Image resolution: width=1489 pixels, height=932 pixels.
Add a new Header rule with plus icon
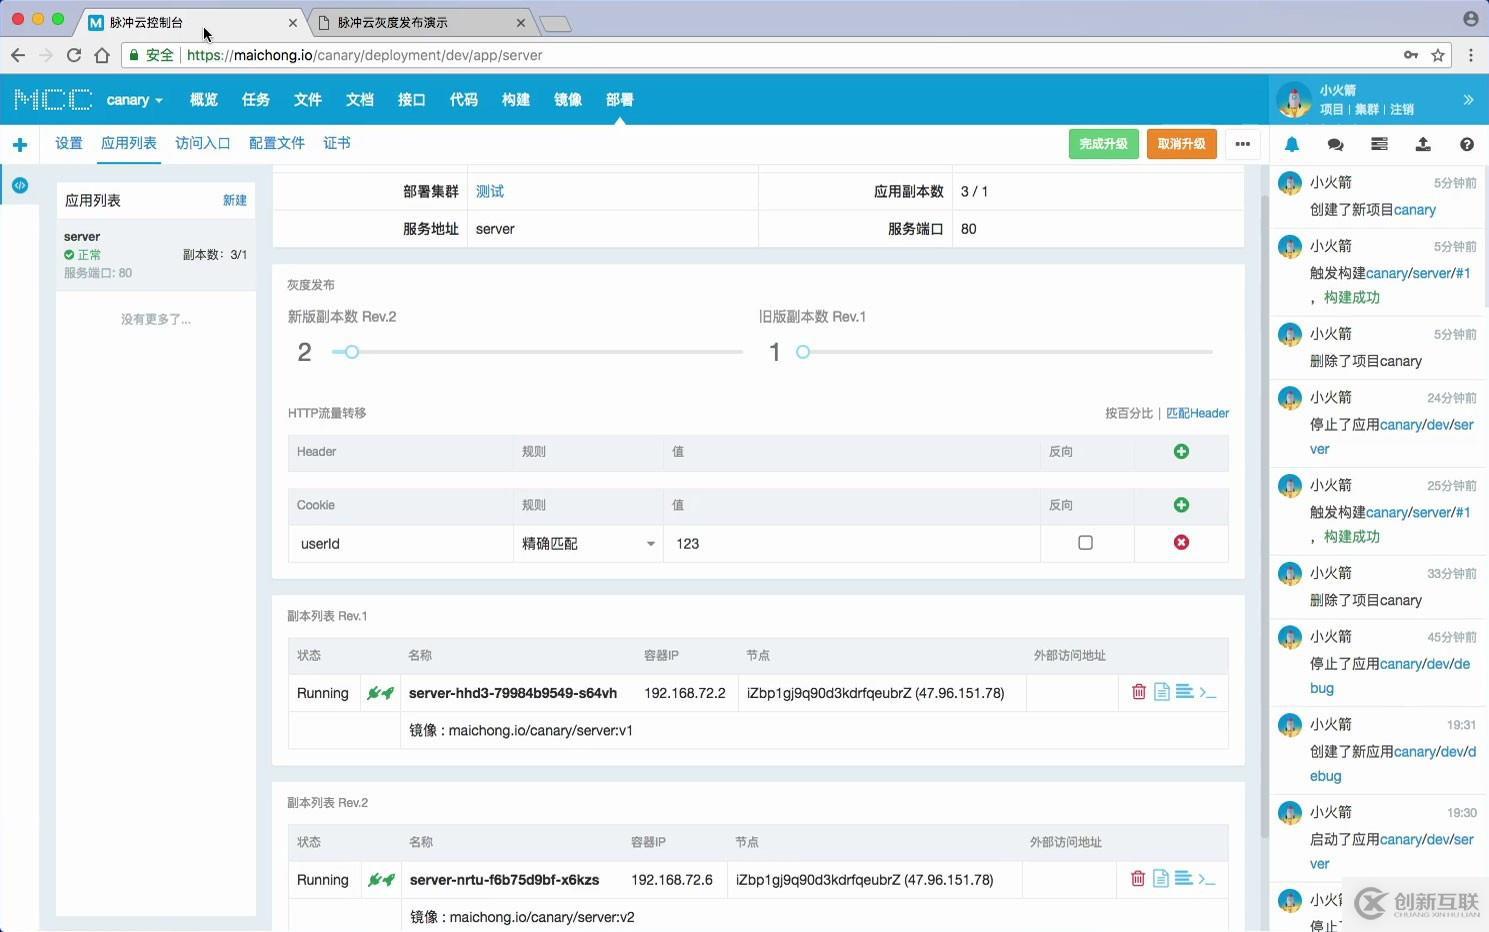1181,452
